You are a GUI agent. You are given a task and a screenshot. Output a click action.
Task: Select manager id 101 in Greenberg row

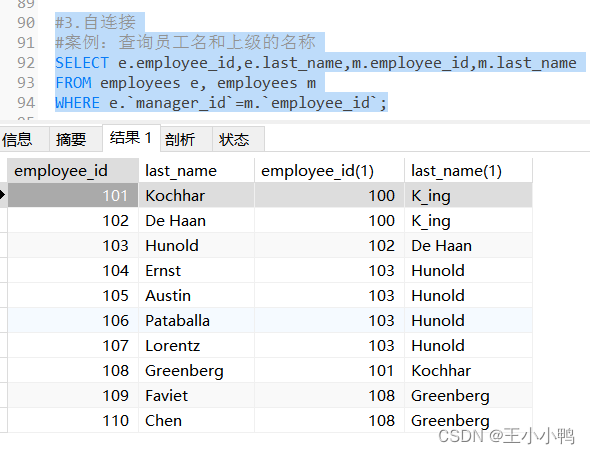(330, 370)
